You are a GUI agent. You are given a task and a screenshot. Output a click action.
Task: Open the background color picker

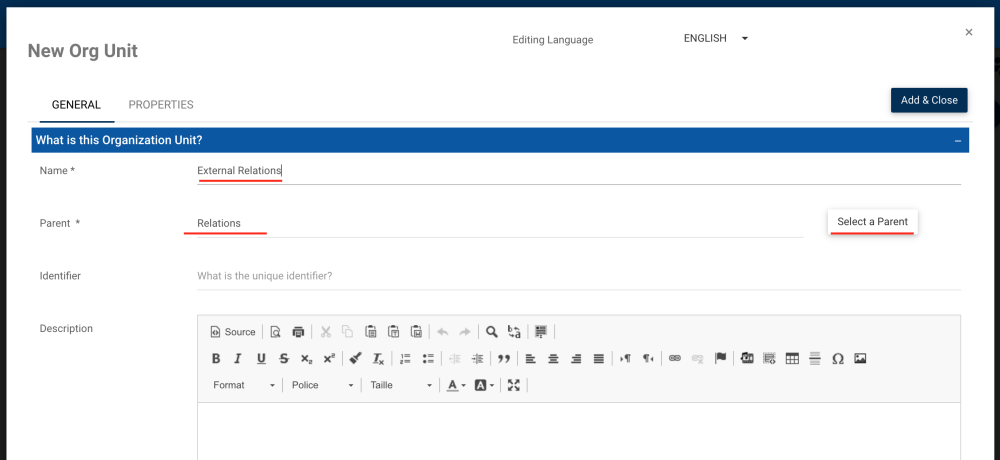484,385
